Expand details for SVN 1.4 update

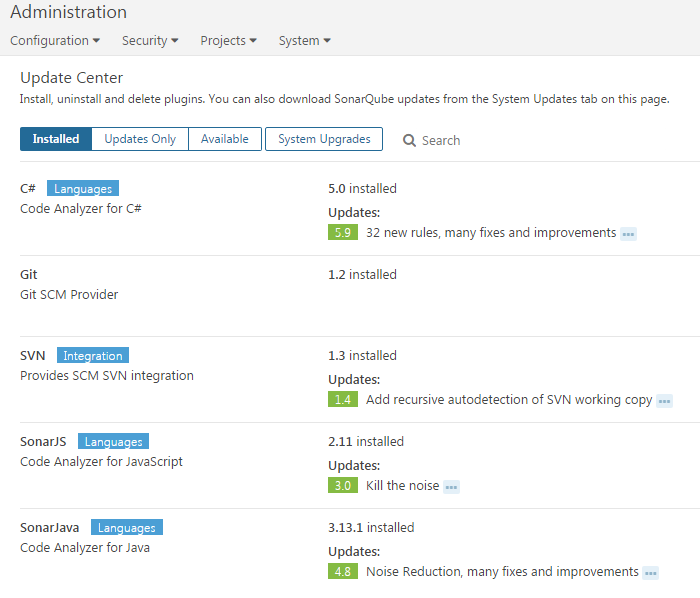point(664,401)
